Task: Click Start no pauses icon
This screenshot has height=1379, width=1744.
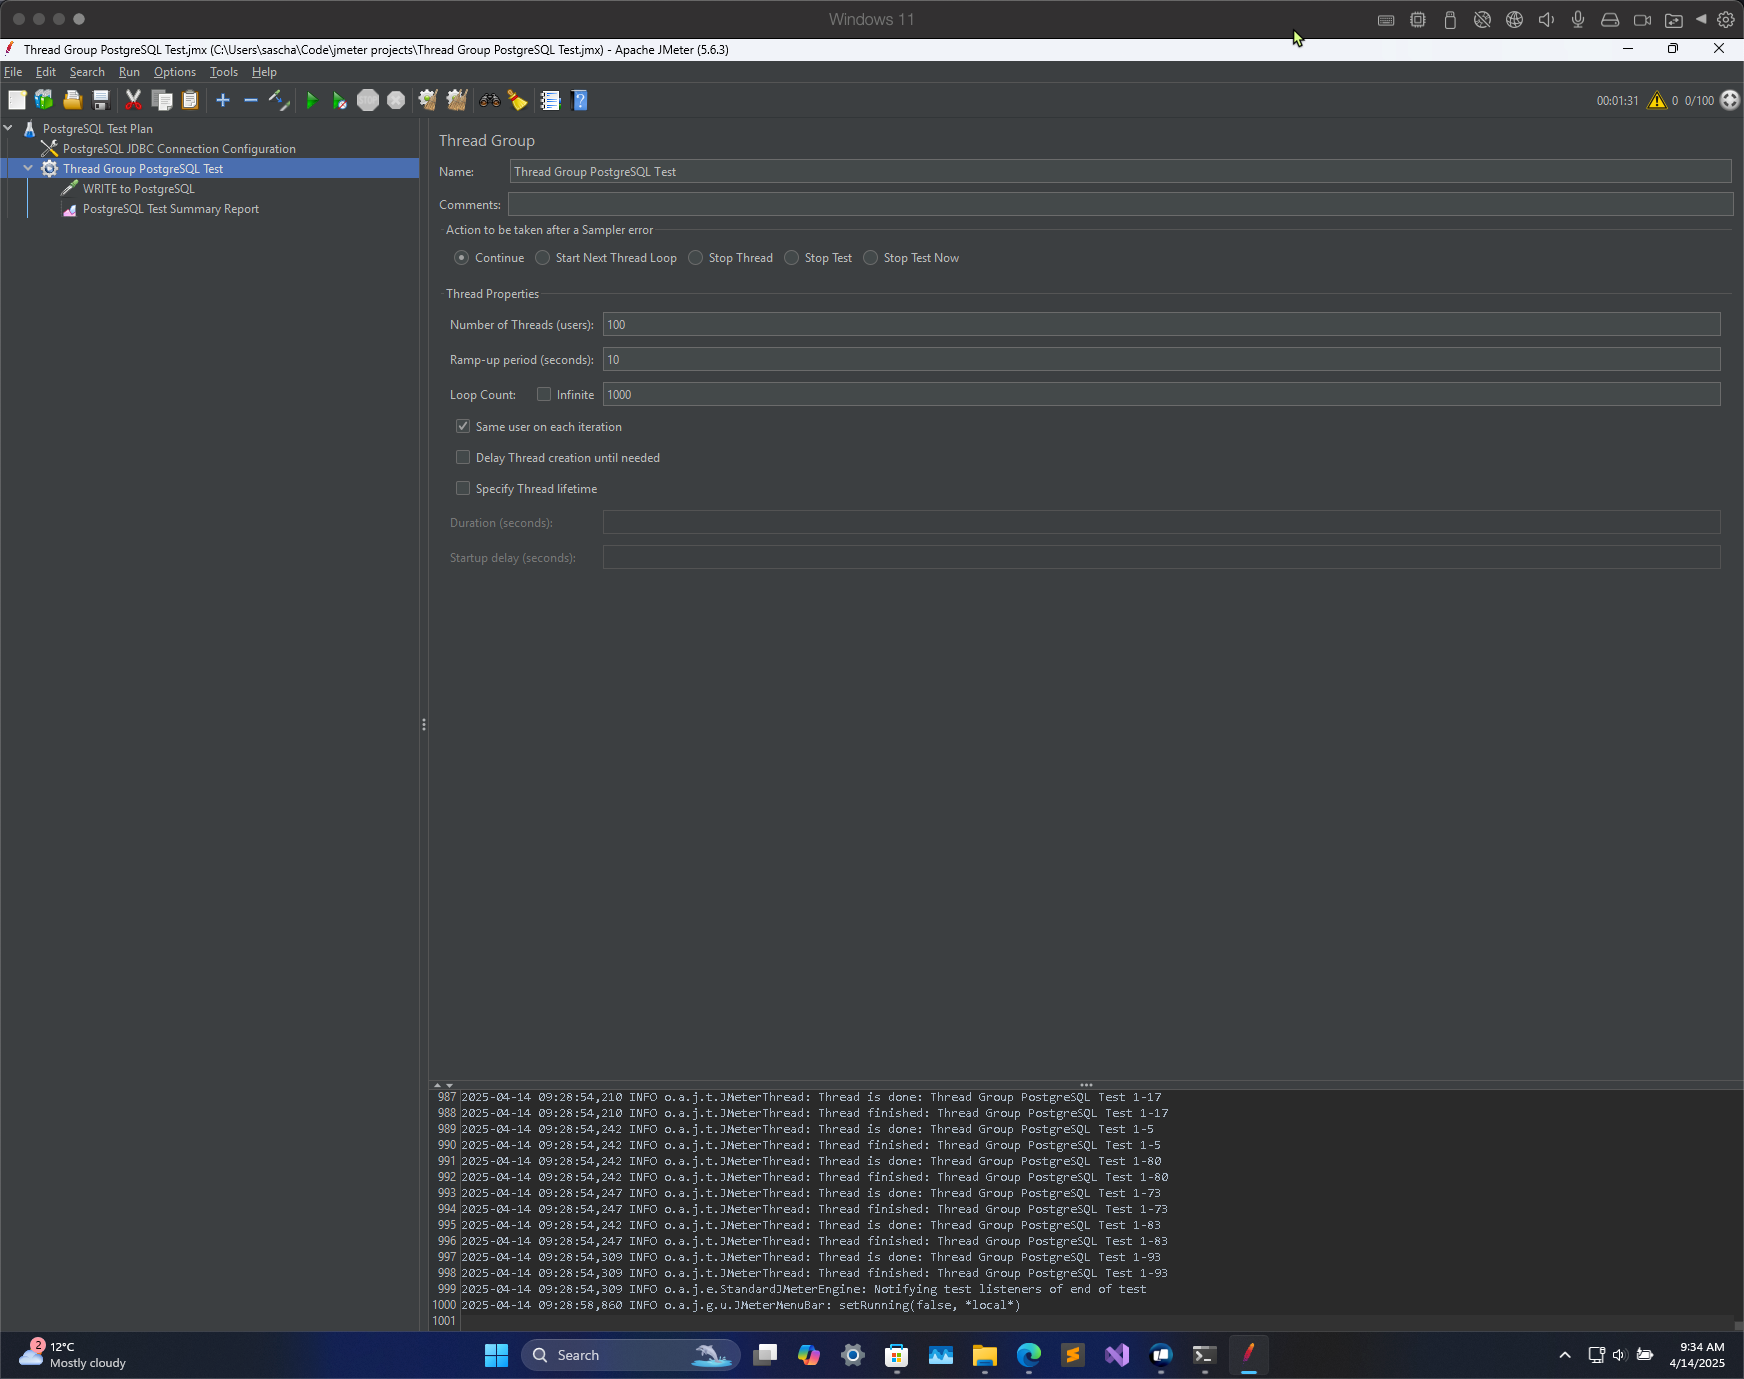Action: click(x=340, y=100)
